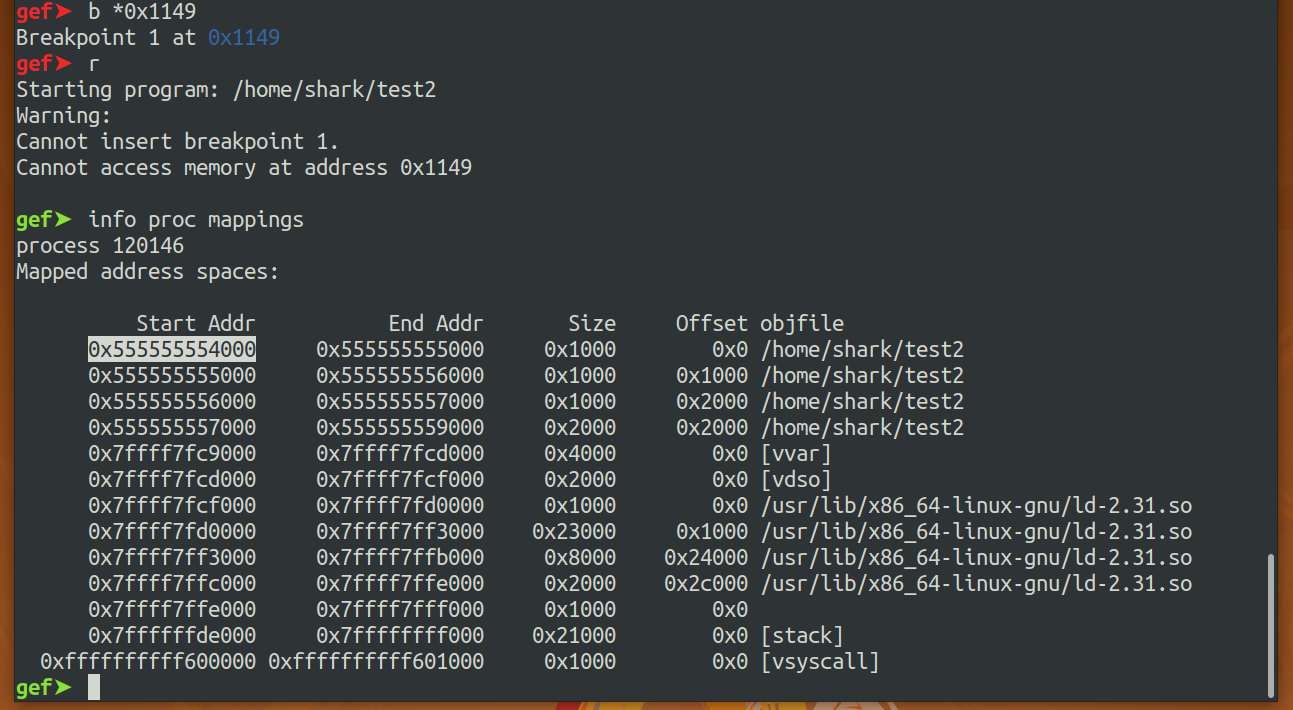Click end address 0xffffffffff601000
1293x710 pixels.
click(376, 662)
